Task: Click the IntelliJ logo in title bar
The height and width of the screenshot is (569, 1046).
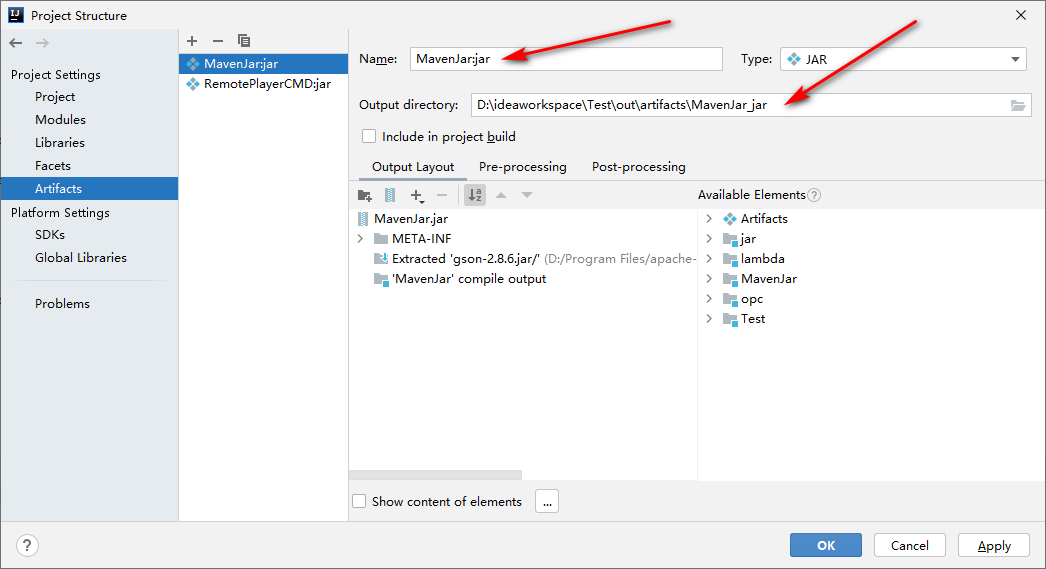Action: click(x=15, y=15)
